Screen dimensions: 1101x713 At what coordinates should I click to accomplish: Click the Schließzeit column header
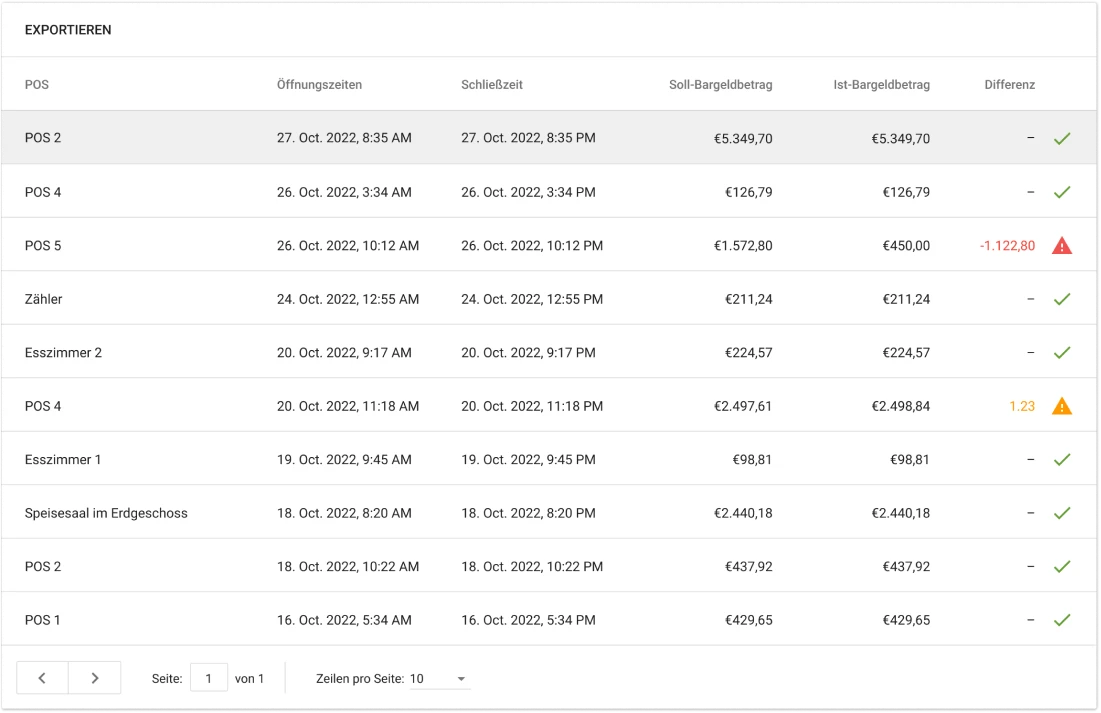(x=492, y=85)
